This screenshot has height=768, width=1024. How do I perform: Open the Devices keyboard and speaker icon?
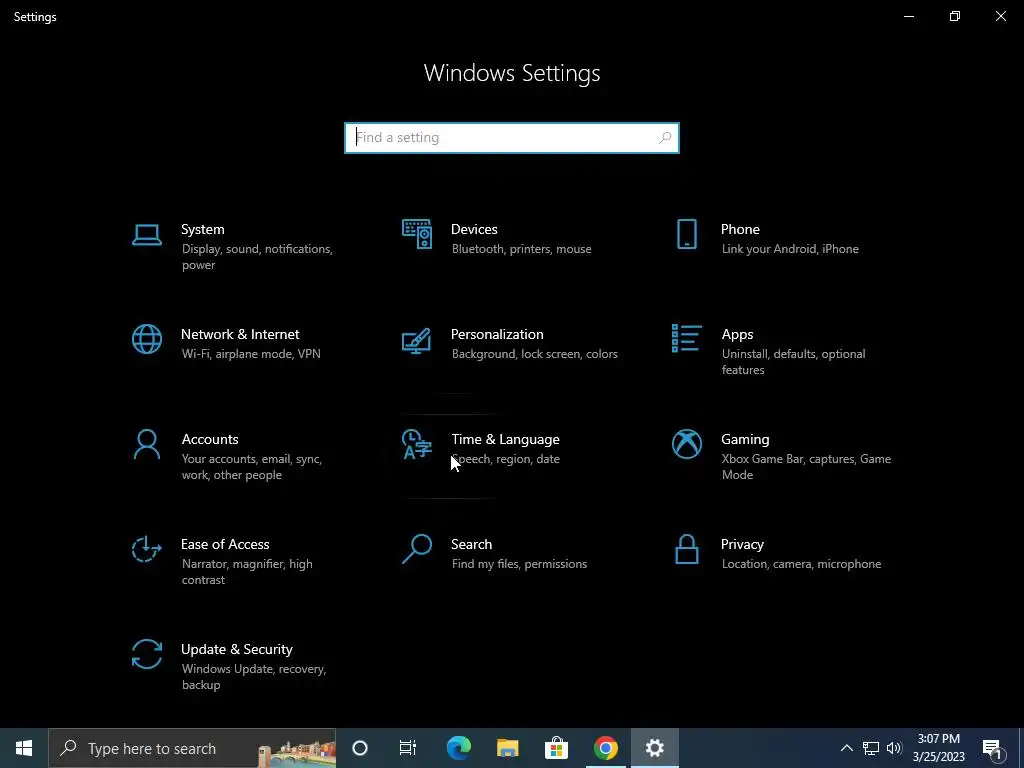click(x=417, y=234)
